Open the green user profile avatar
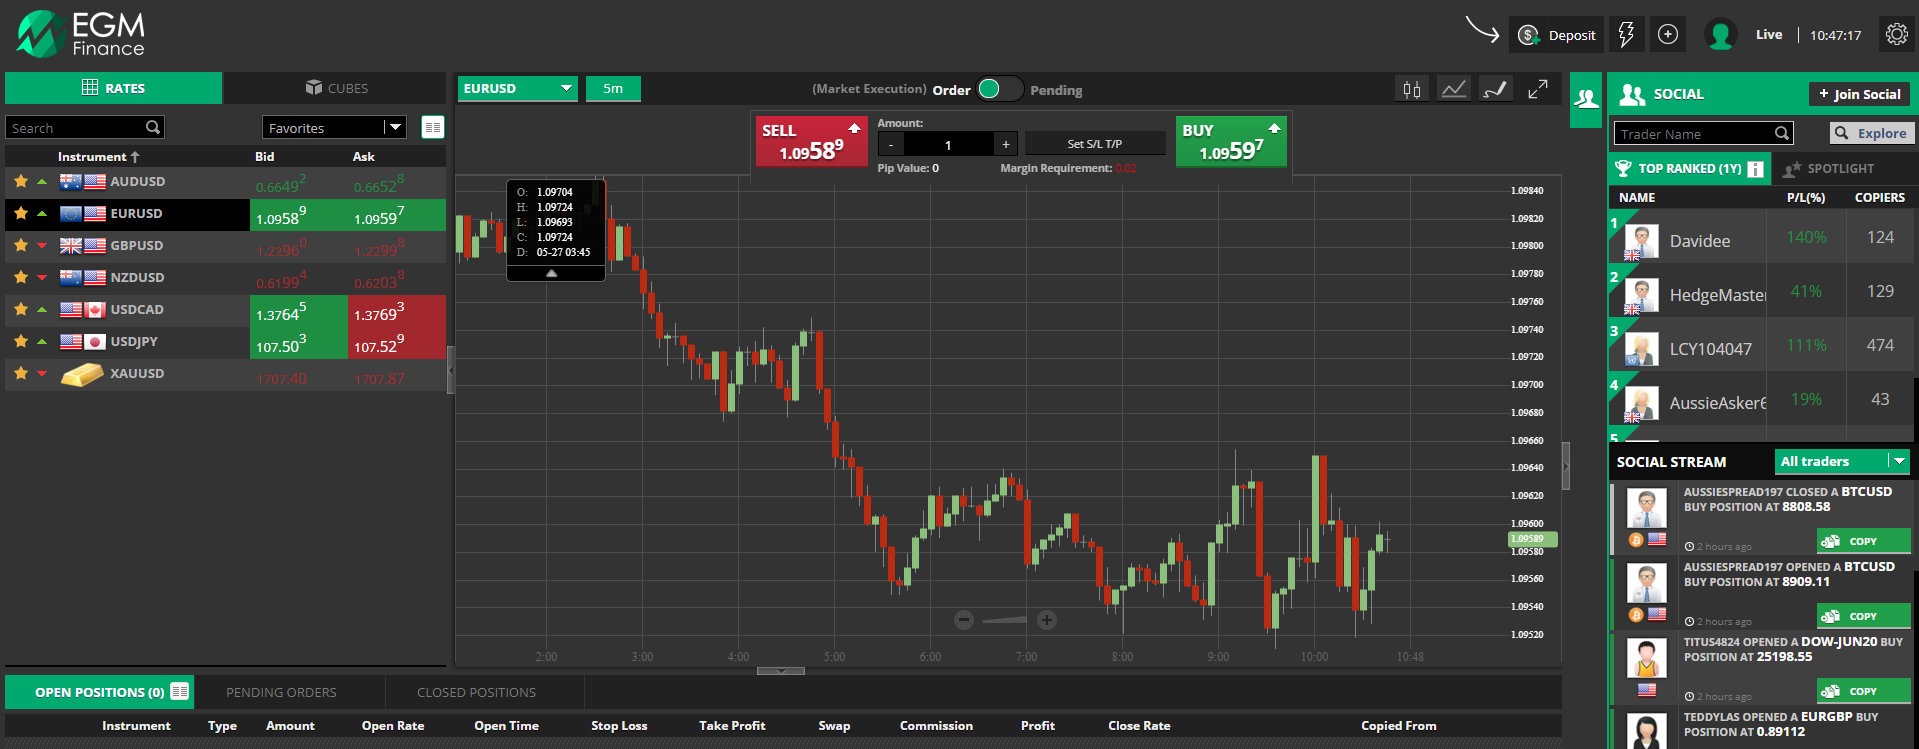 coord(1720,35)
